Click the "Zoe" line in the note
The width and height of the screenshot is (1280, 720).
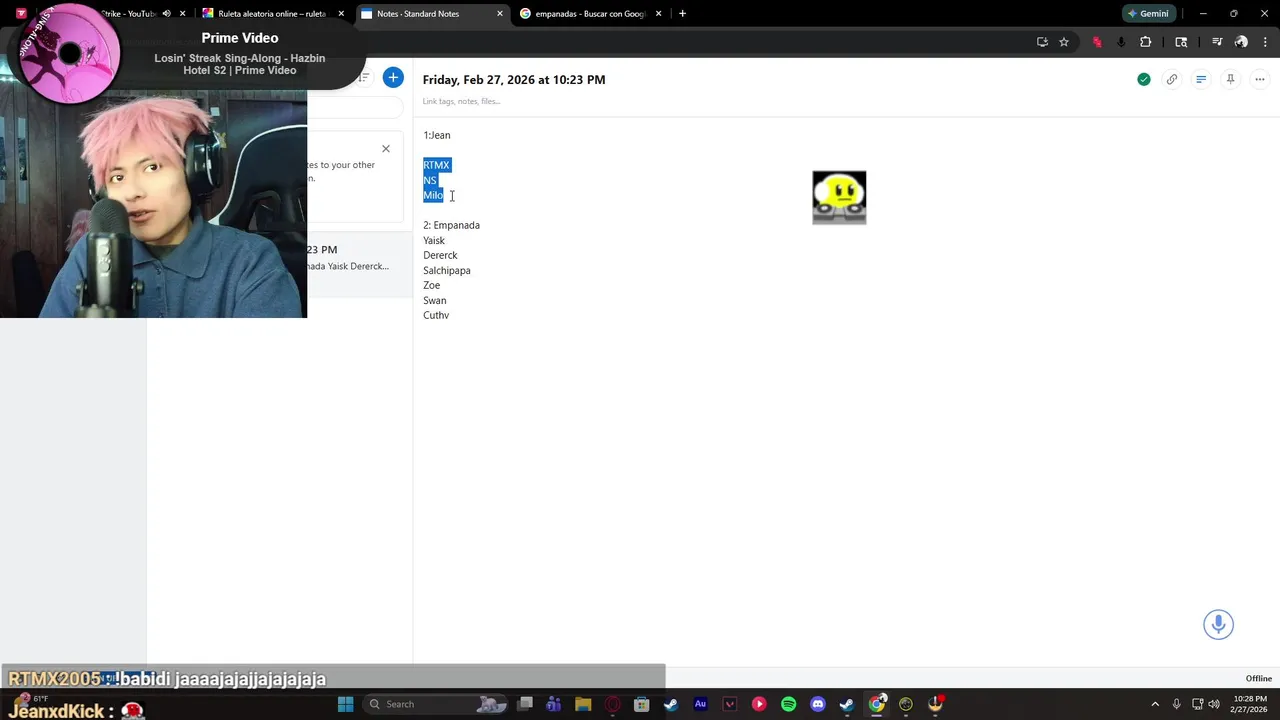tap(431, 285)
